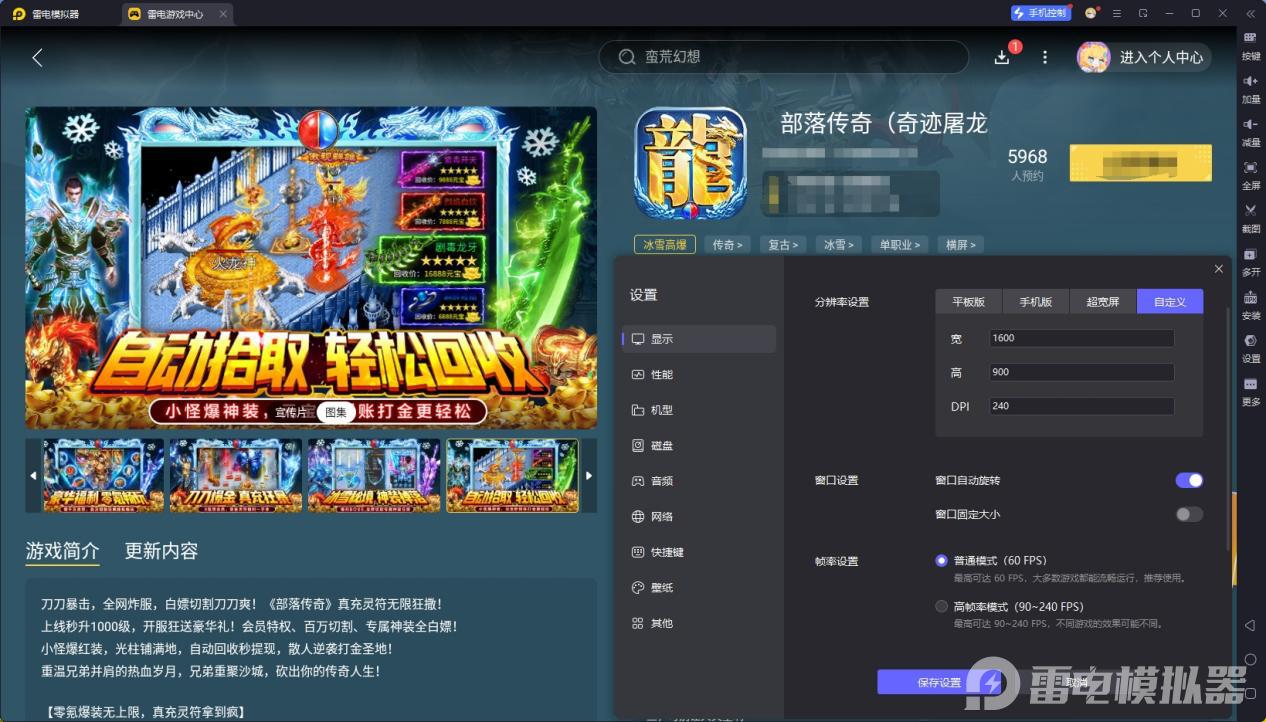Open the 更多 more tools icon
The width and height of the screenshot is (1266, 722).
click(x=1250, y=384)
